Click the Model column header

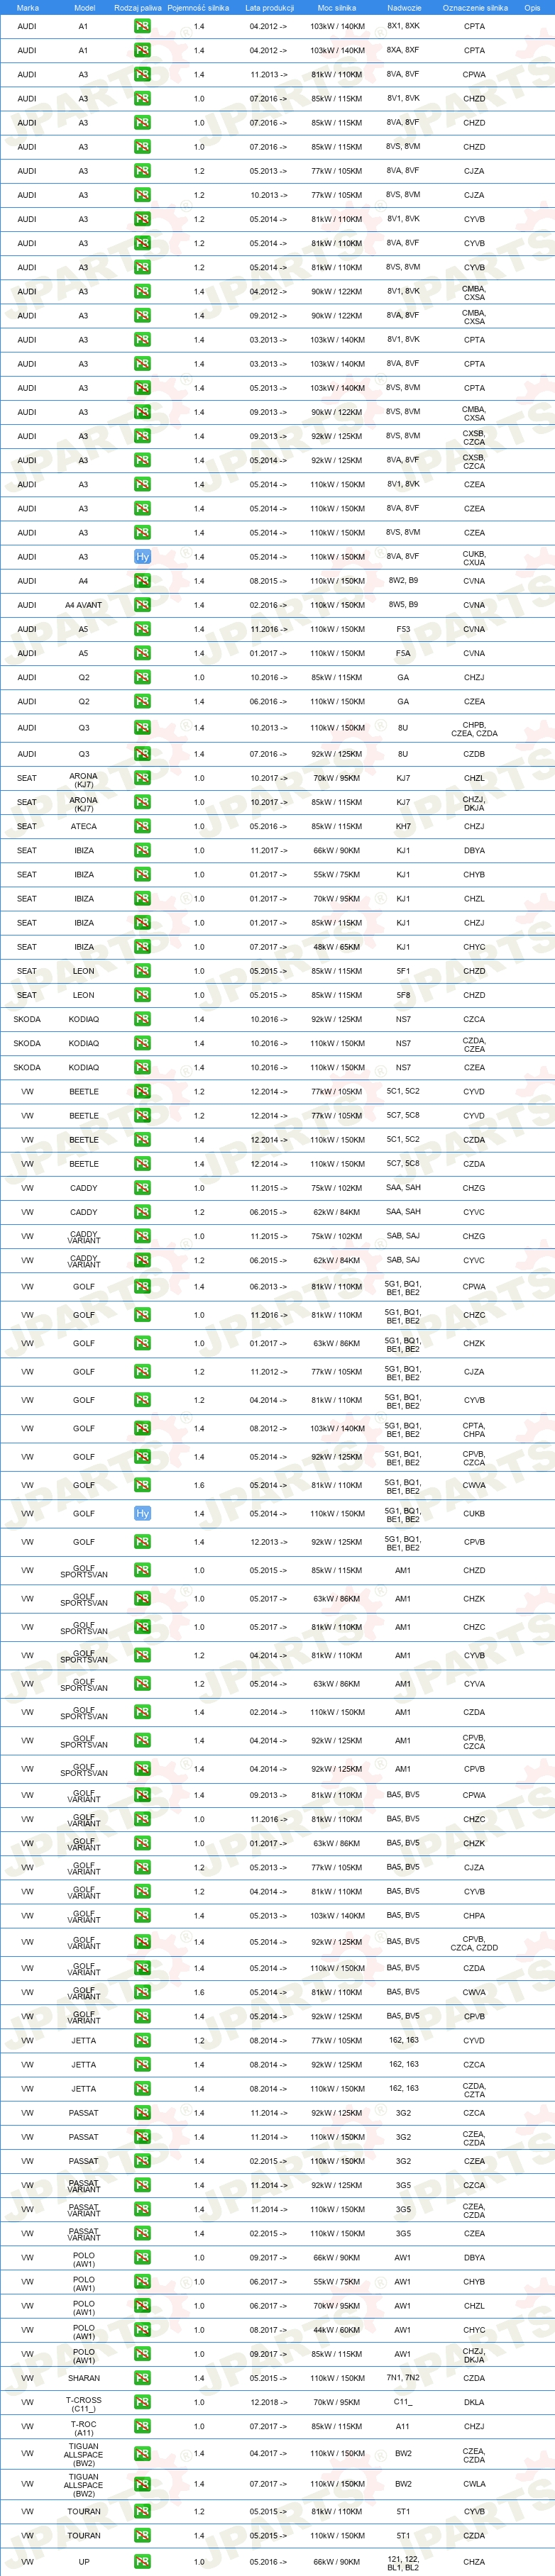84,7
